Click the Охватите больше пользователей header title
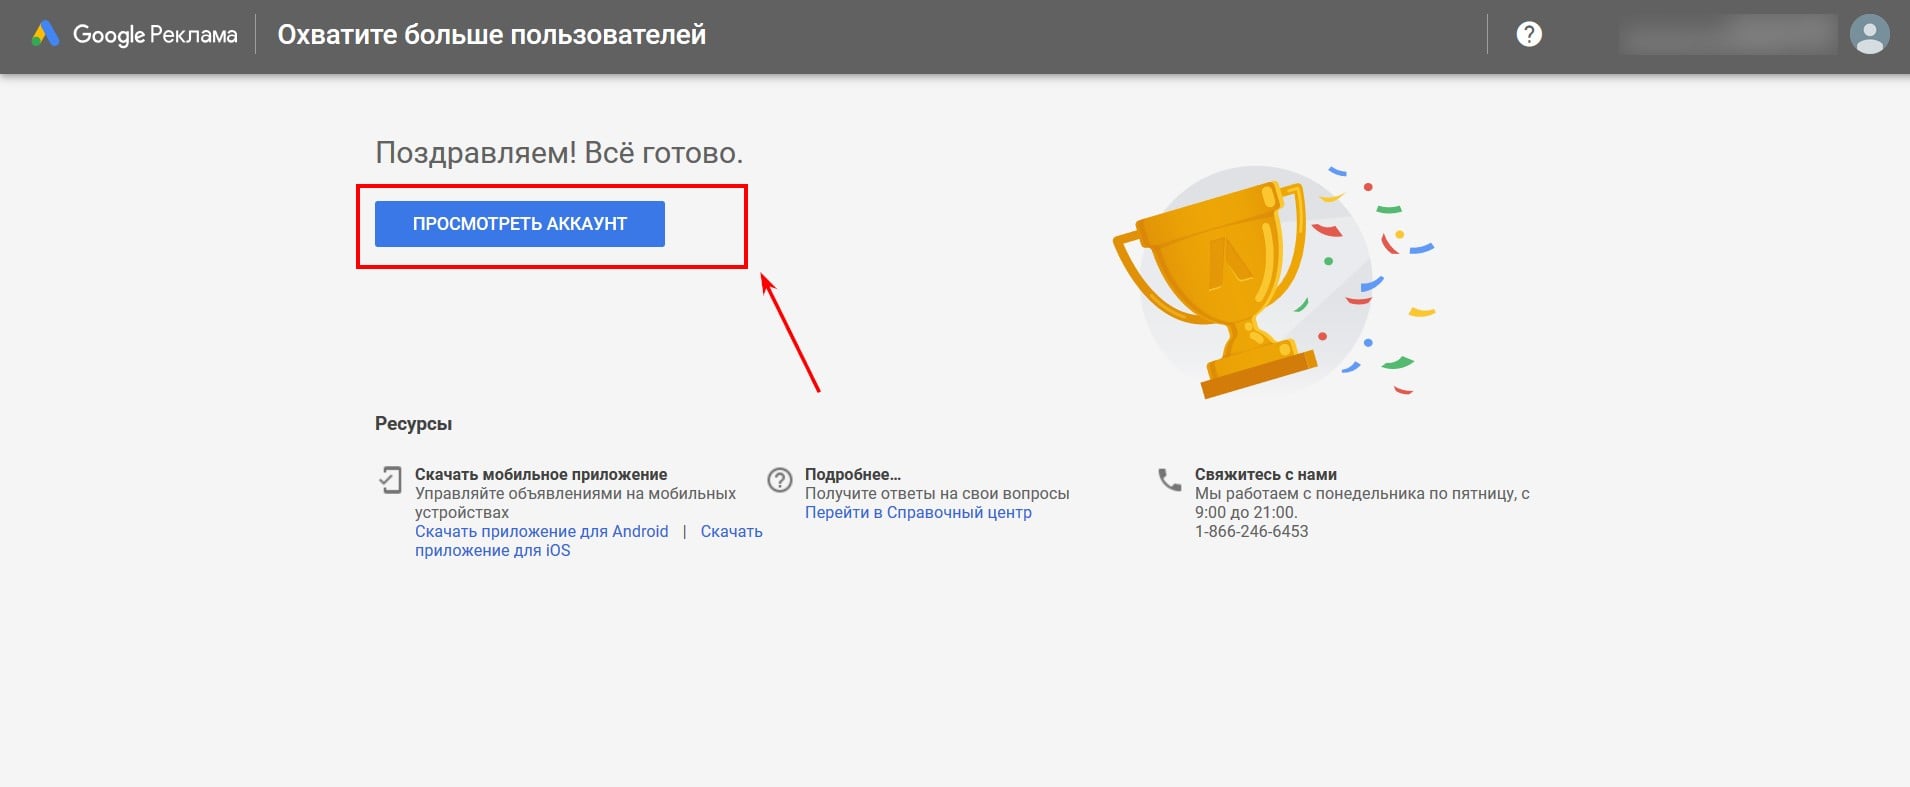The width and height of the screenshot is (1910, 787). tap(491, 35)
